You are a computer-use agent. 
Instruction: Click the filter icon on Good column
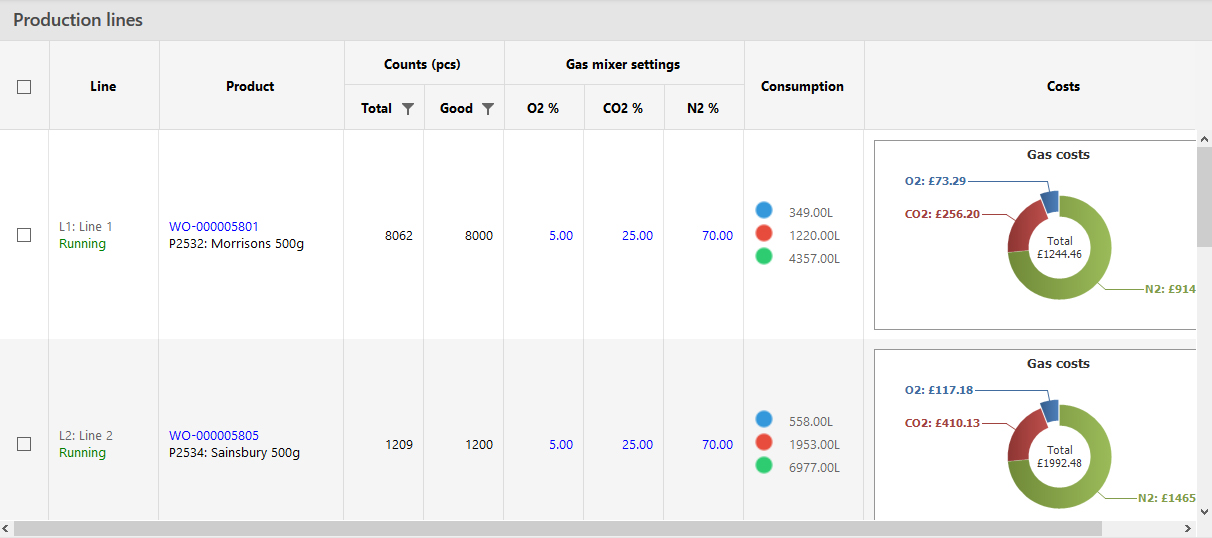[487, 109]
